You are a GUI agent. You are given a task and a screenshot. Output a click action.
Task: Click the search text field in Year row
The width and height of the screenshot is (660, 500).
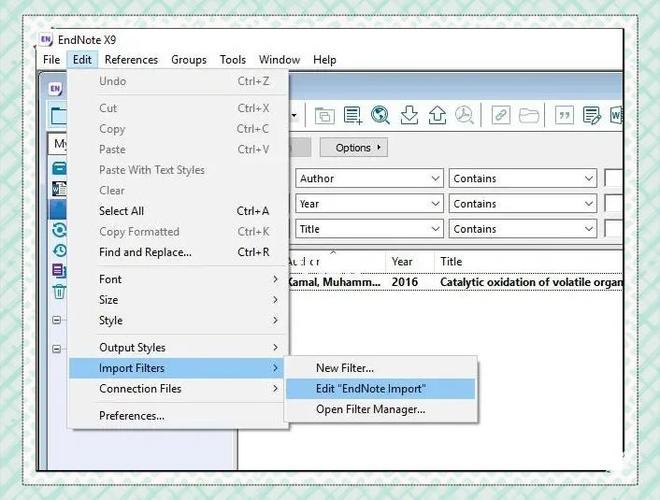tap(614, 204)
